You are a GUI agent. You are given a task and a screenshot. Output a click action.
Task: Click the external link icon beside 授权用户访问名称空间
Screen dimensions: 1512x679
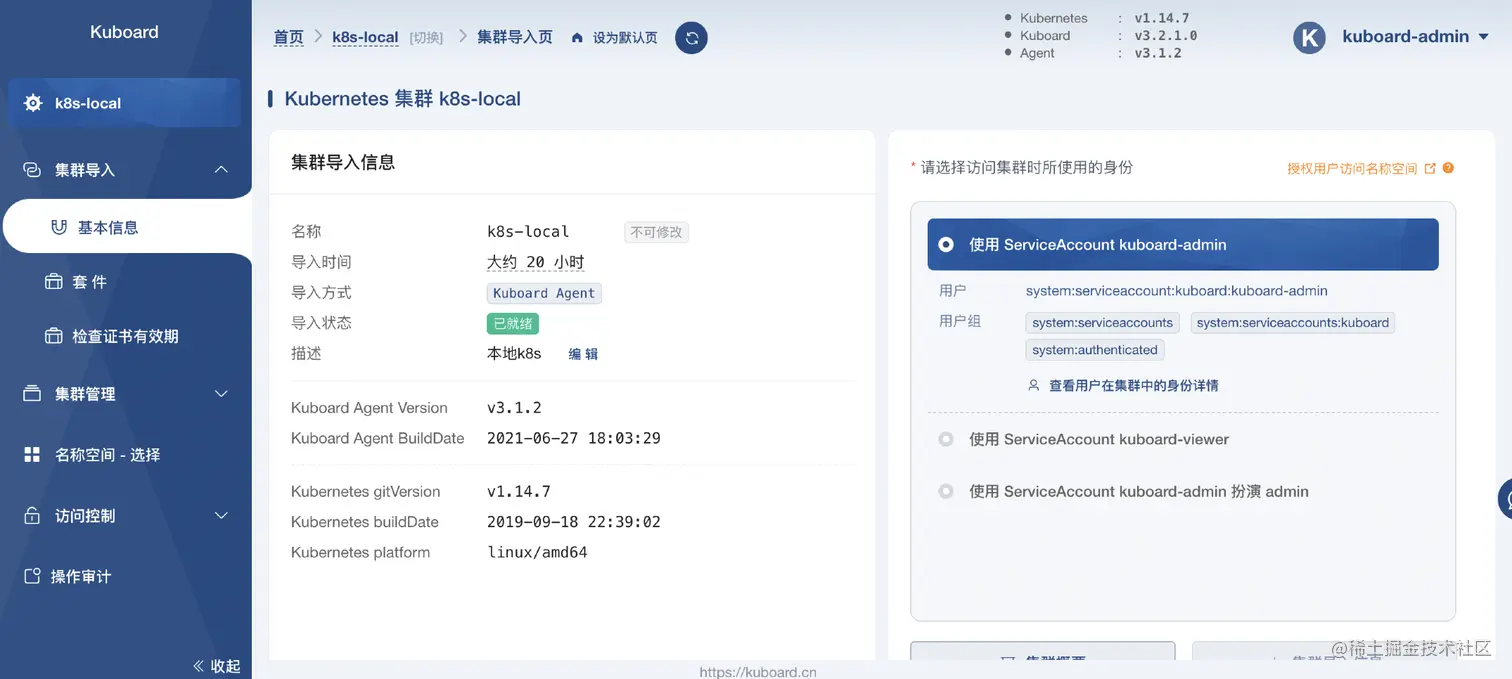pyautogui.click(x=1430, y=168)
